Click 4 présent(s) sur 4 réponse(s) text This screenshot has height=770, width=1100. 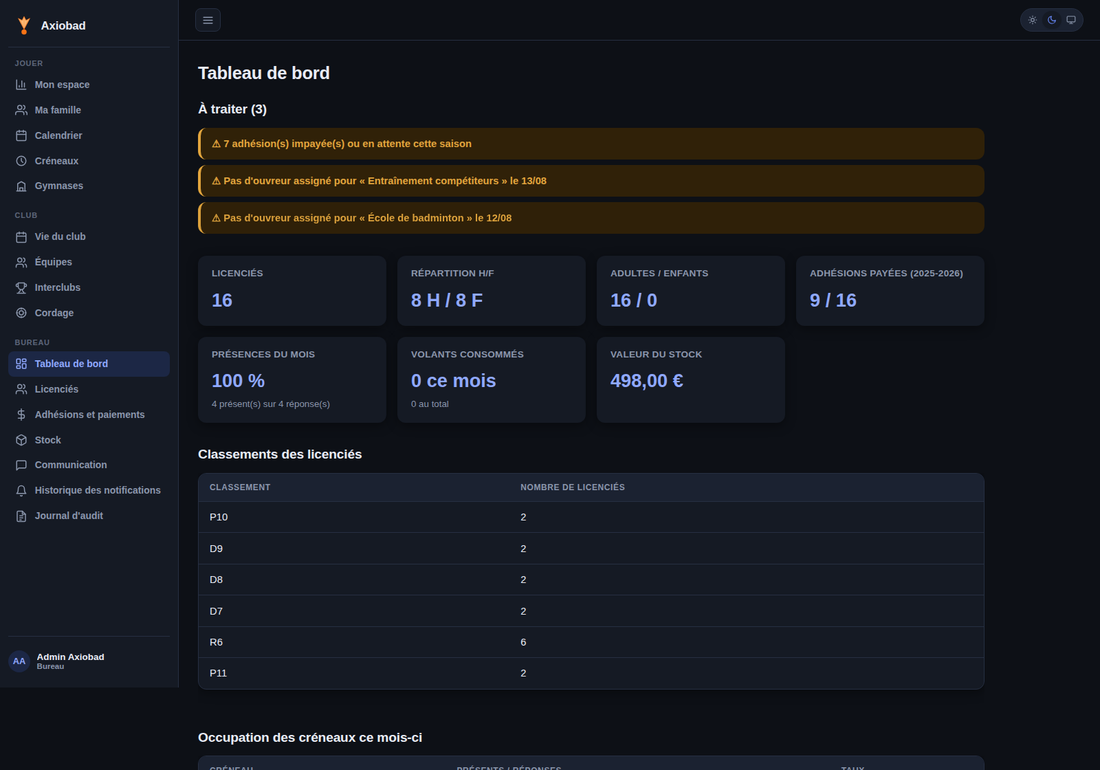point(271,404)
